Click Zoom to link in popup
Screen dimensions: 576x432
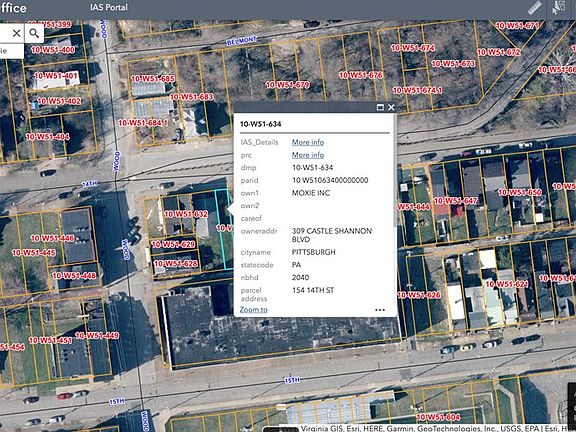click(253, 310)
